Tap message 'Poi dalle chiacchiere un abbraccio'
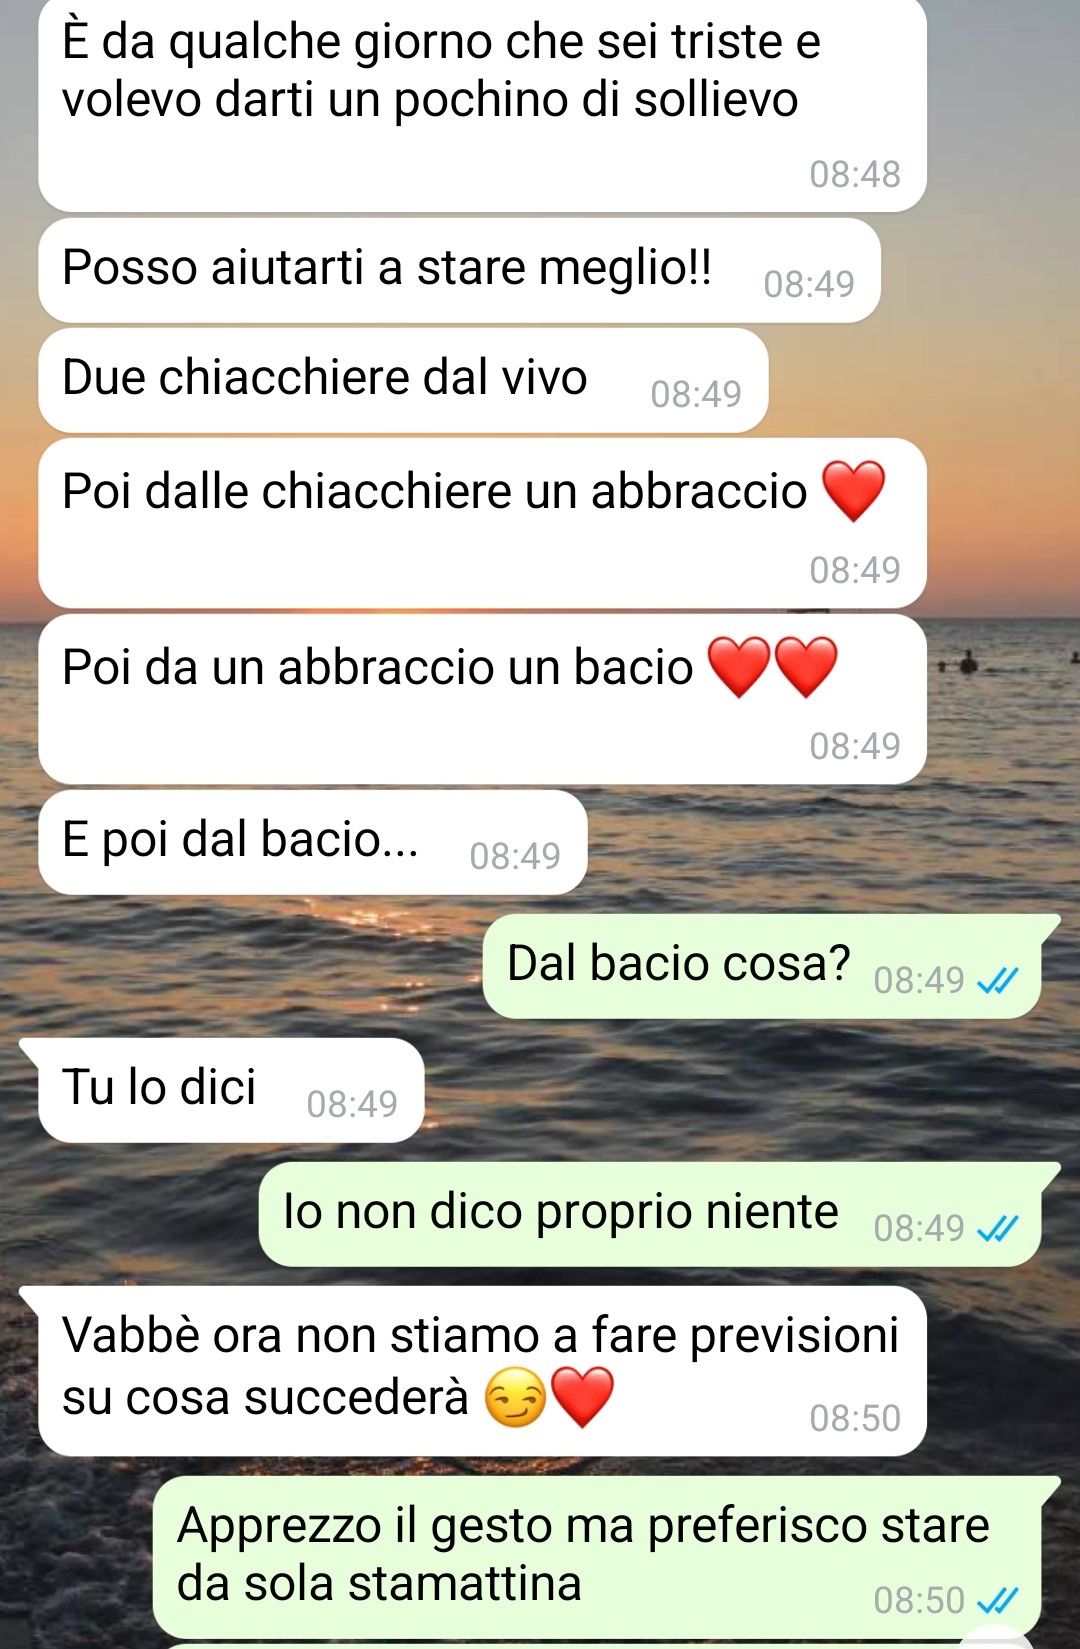The width and height of the screenshot is (1080, 1649). point(482,523)
